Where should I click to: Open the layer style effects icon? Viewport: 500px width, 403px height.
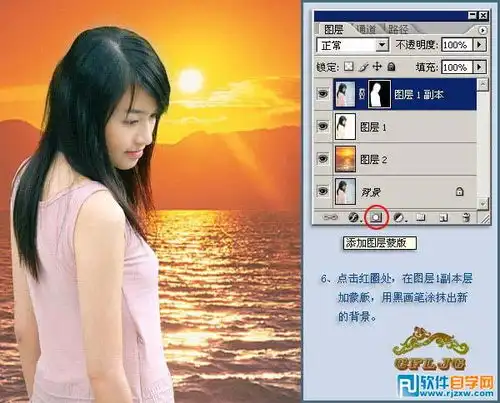point(354,218)
